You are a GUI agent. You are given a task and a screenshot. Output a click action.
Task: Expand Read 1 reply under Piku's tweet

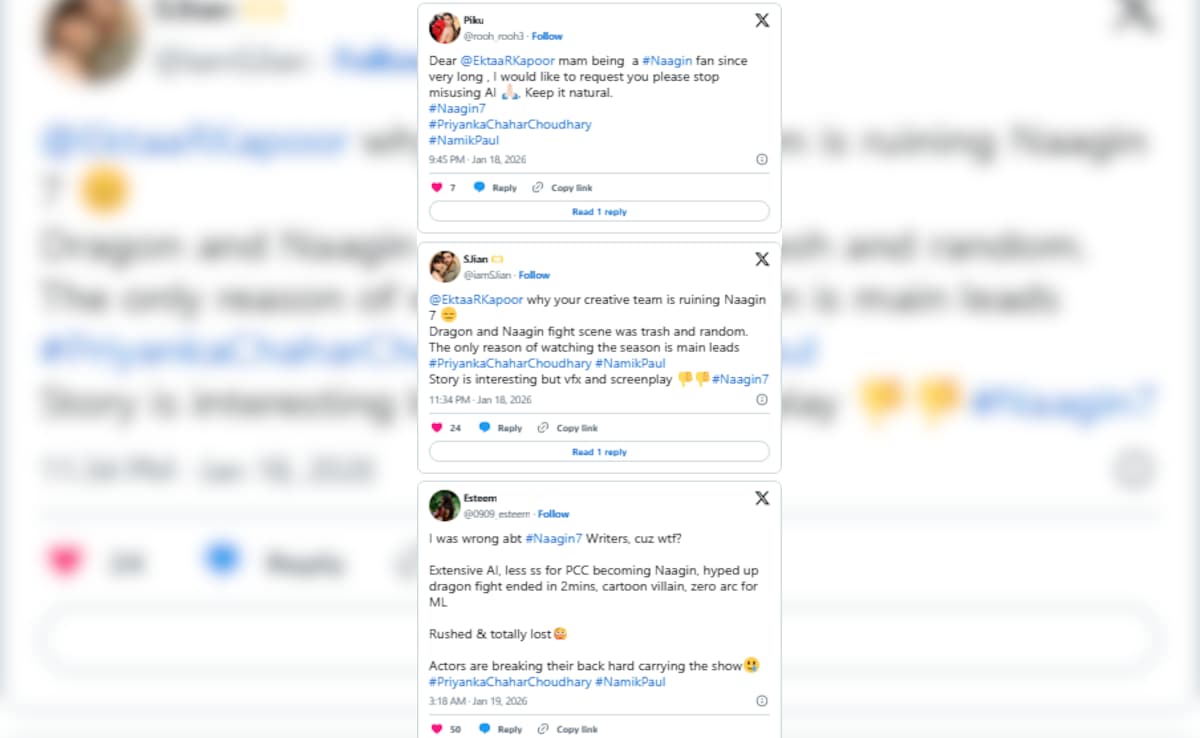(x=599, y=212)
